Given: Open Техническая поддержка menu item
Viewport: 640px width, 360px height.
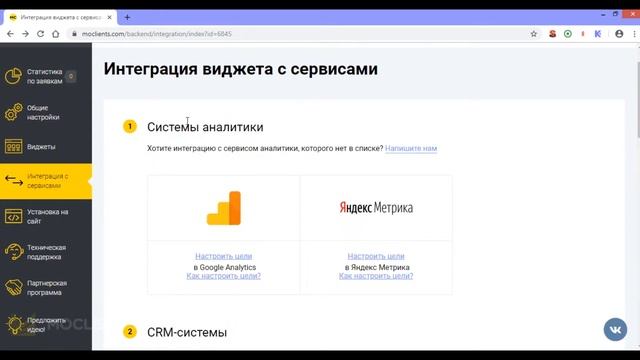Looking at the screenshot, I should tap(46, 252).
